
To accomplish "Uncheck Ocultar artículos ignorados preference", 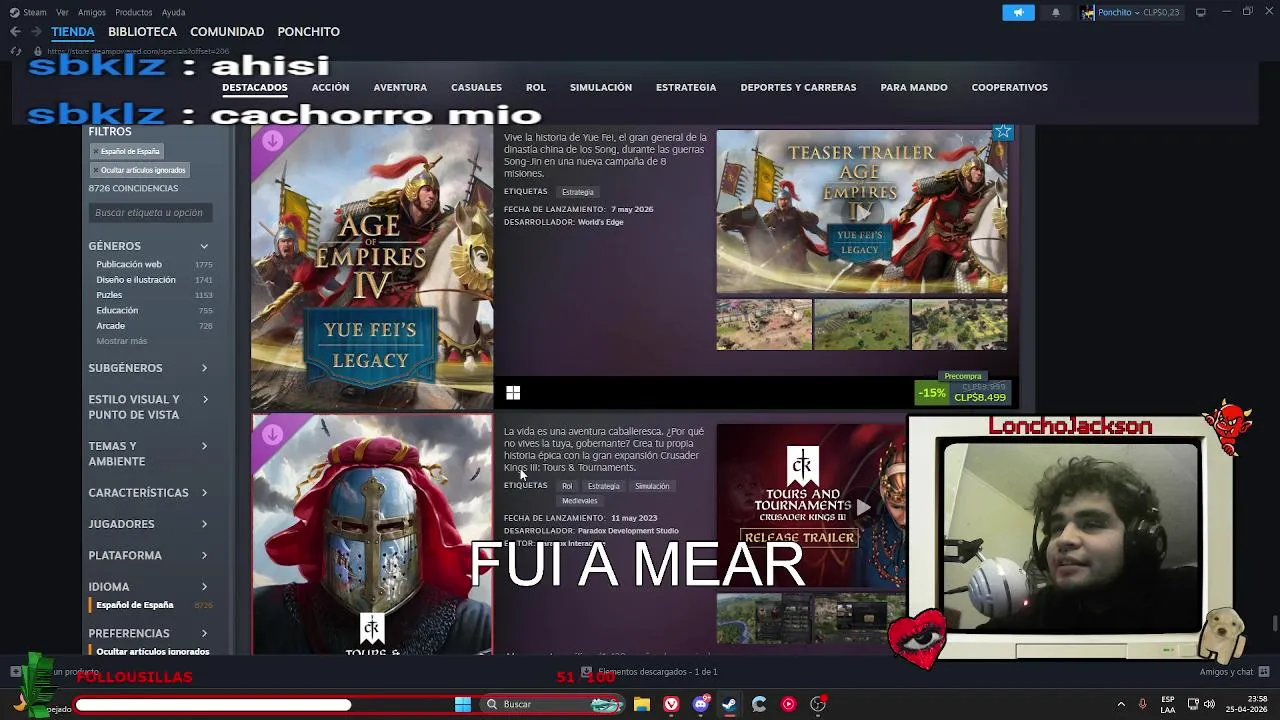I will pos(152,651).
